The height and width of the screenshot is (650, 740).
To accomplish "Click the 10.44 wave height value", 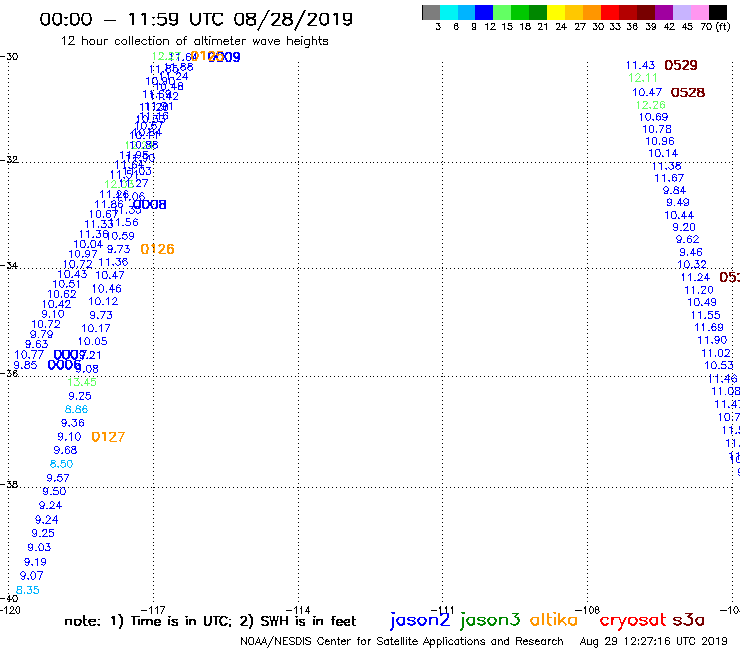I will click(x=679, y=215).
